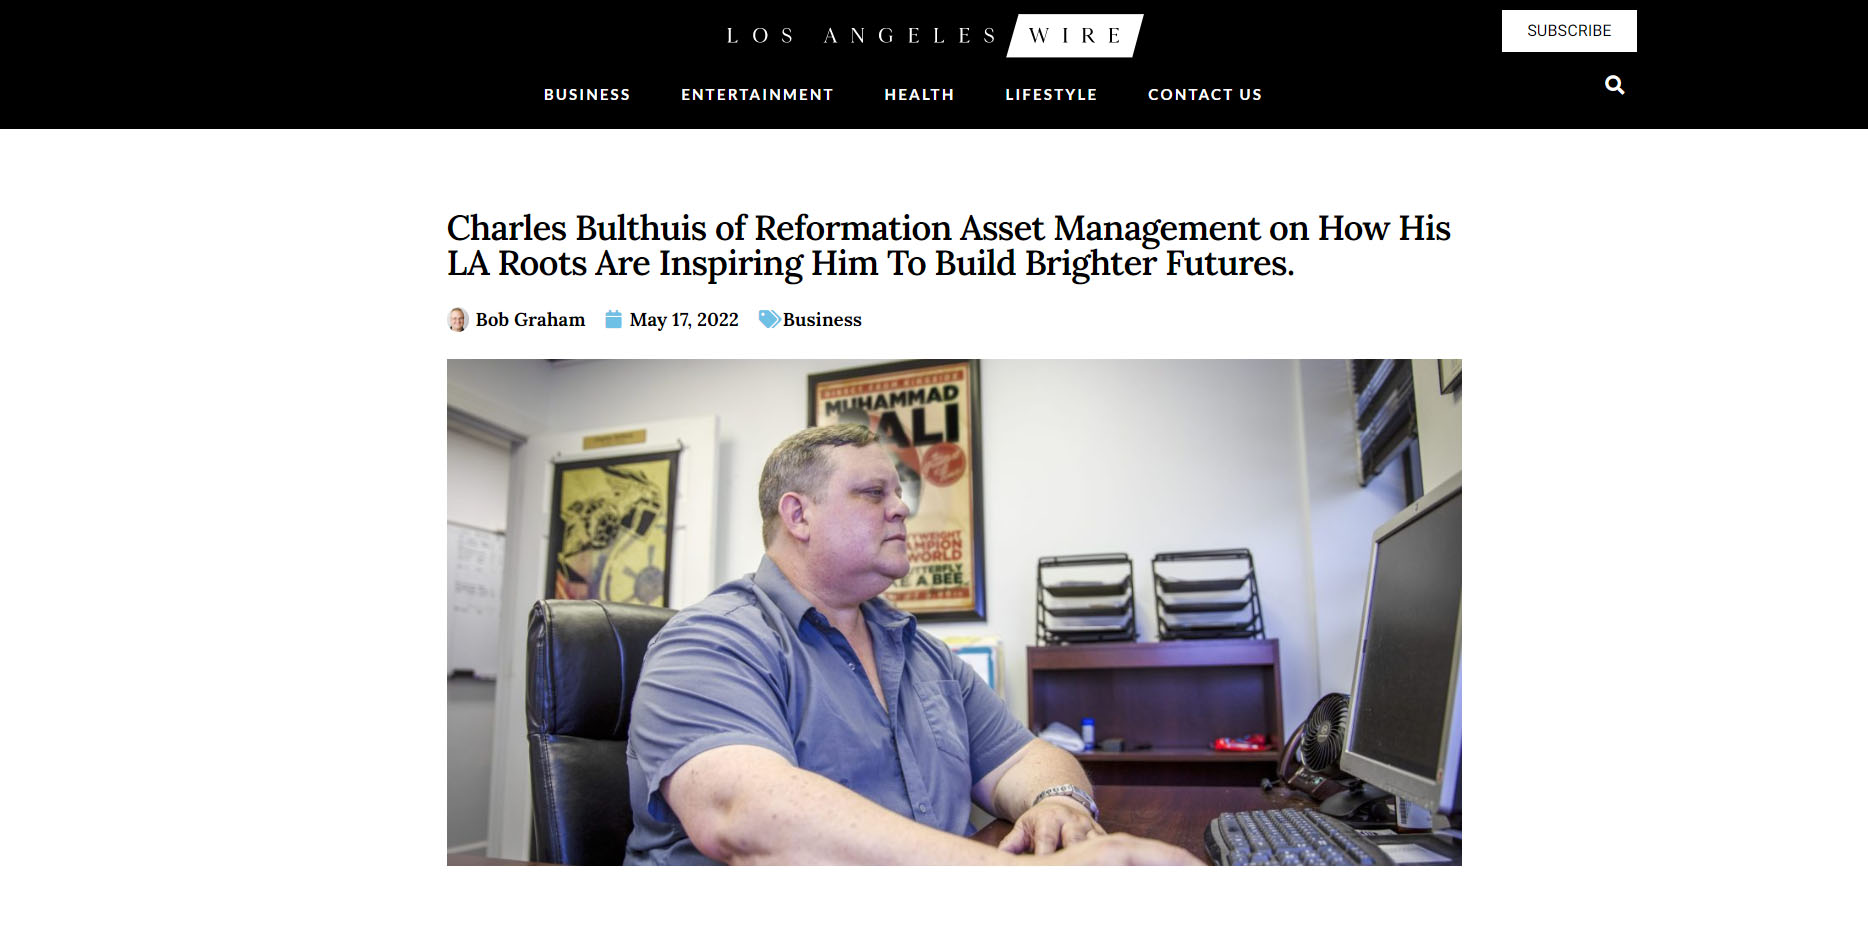The height and width of the screenshot is (944, 1868).
Task: Click the Subscribe button
Action: [1569, 31]
